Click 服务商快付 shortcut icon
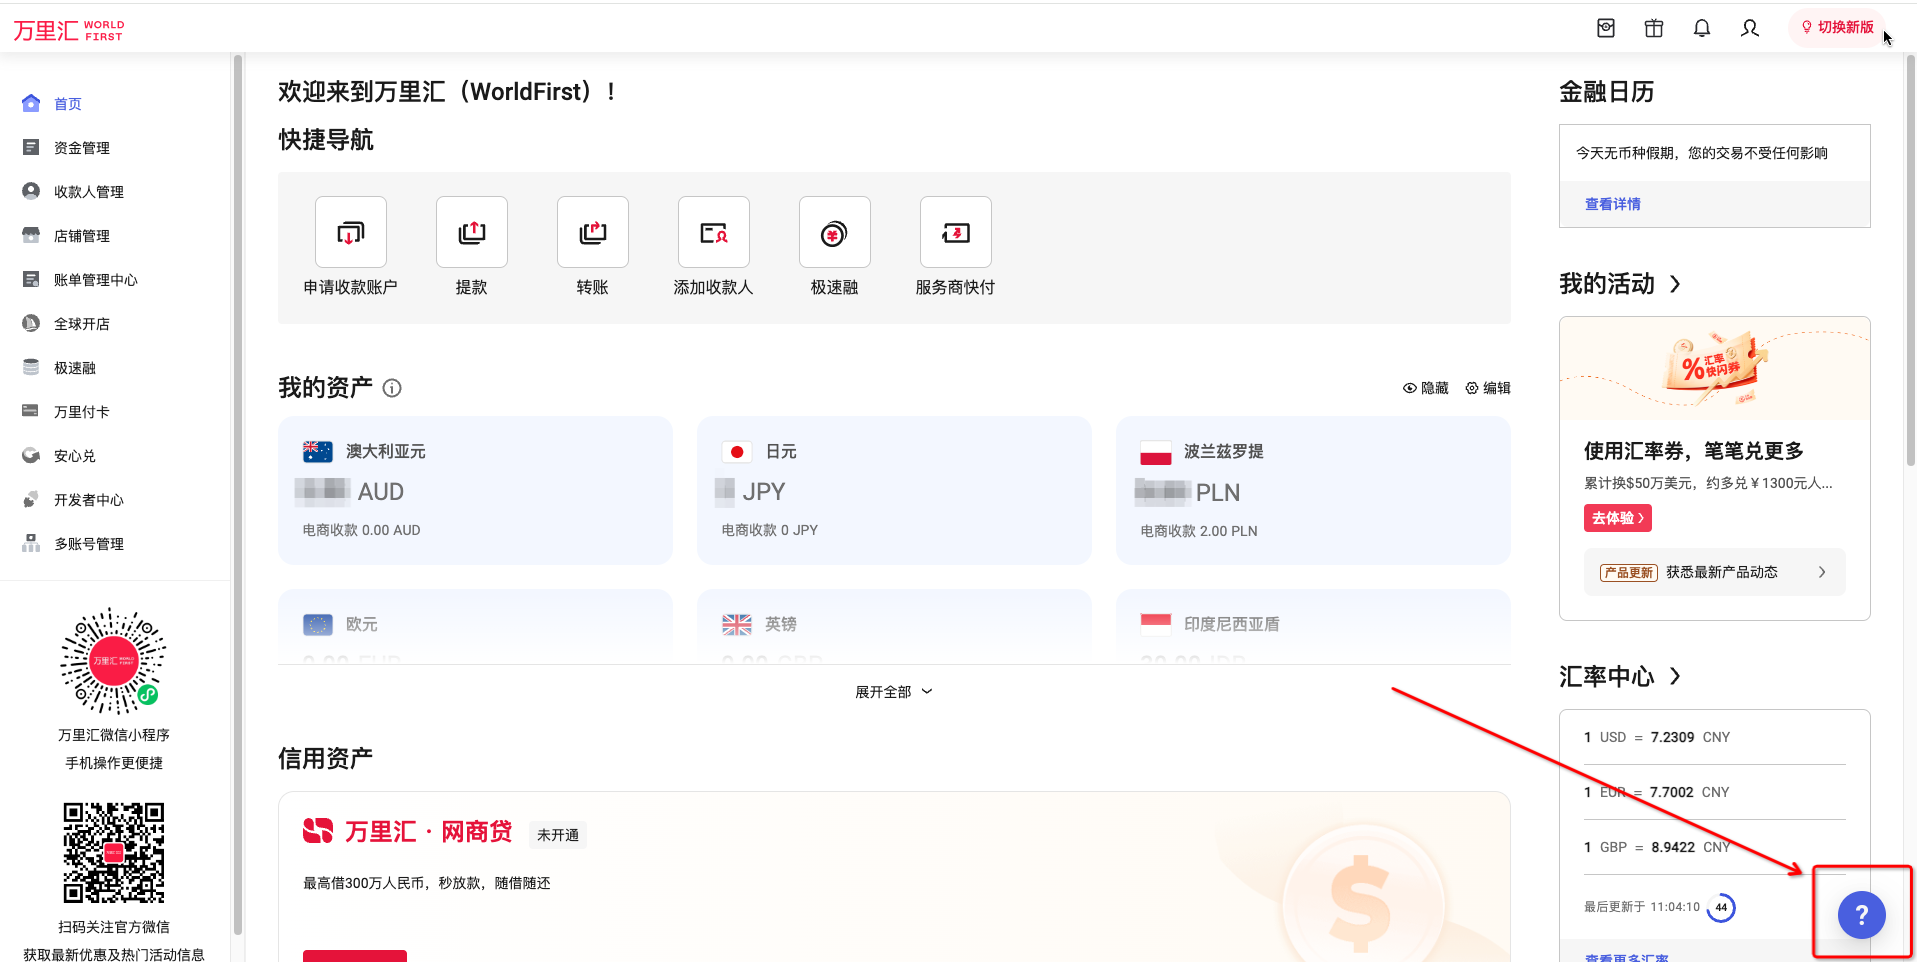This screenshot has width=1917, height=962. tap(956, 232)
